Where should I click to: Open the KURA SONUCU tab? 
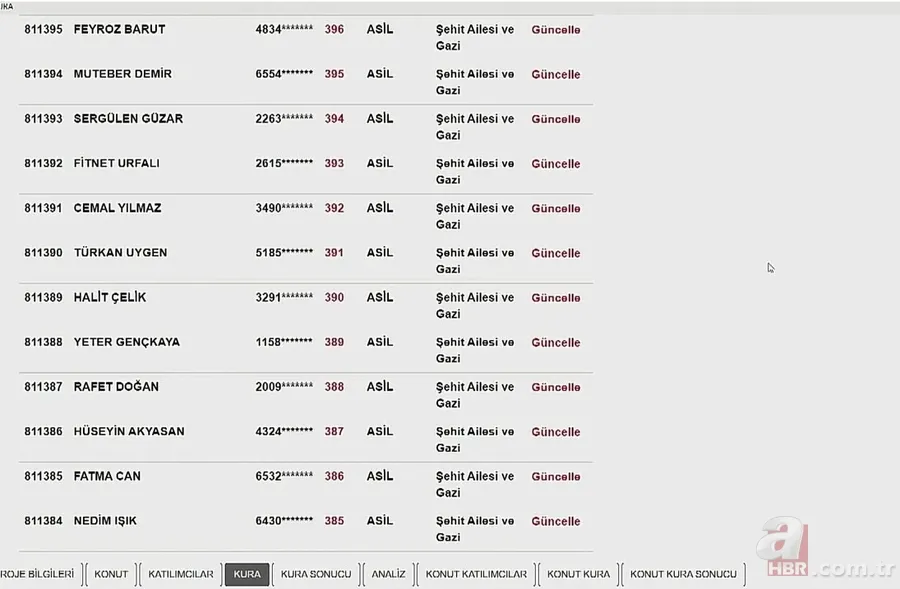click(316, 574)
